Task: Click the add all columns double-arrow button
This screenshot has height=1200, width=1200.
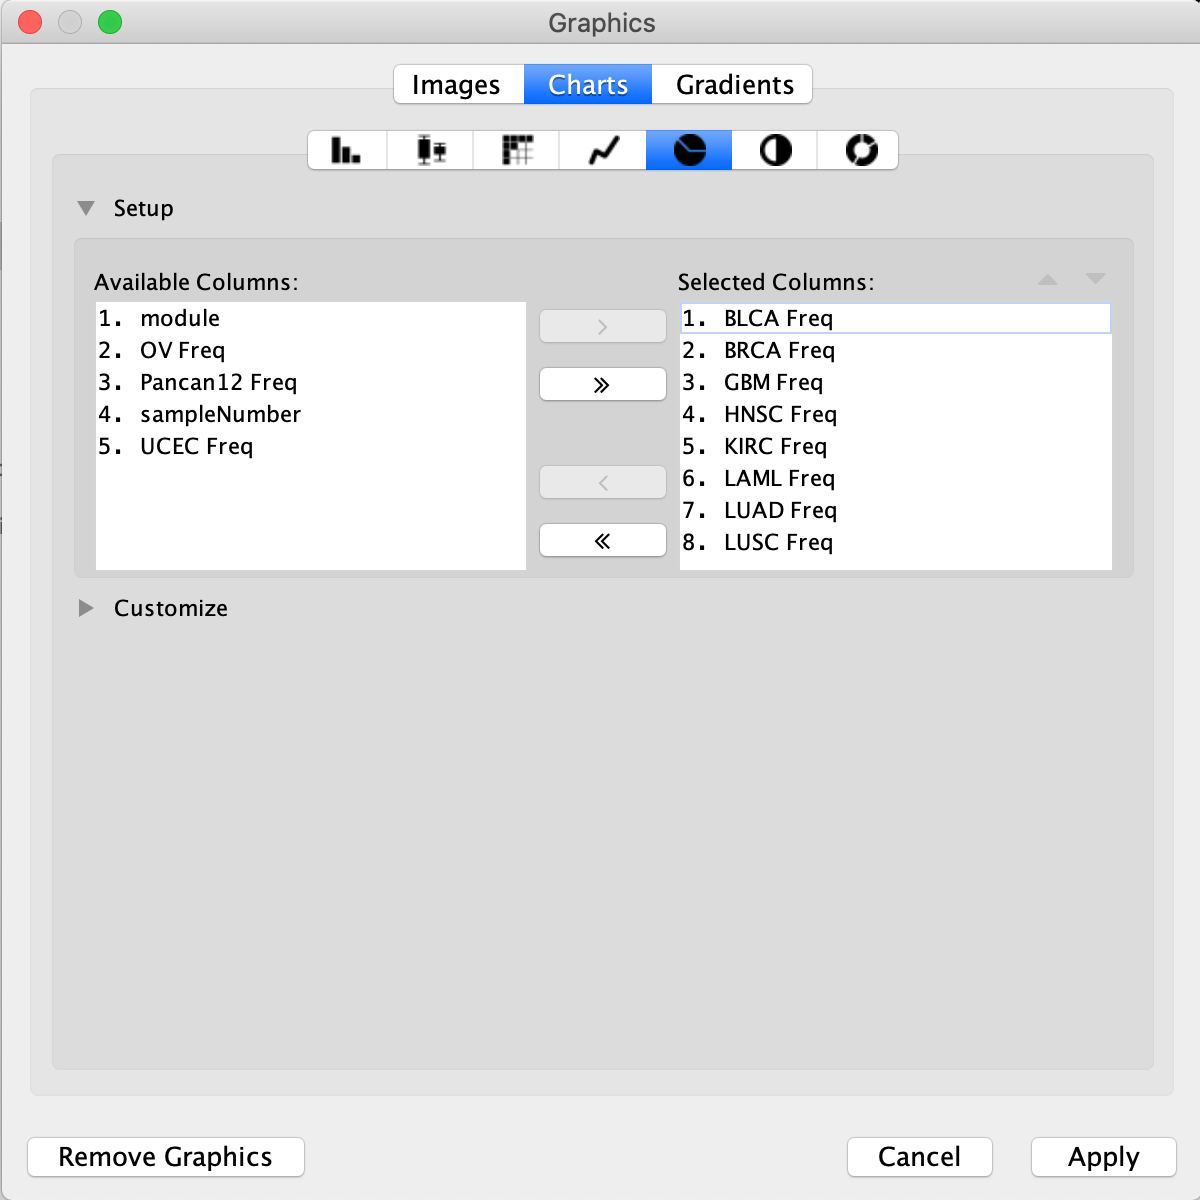Action: click(602, 385)
